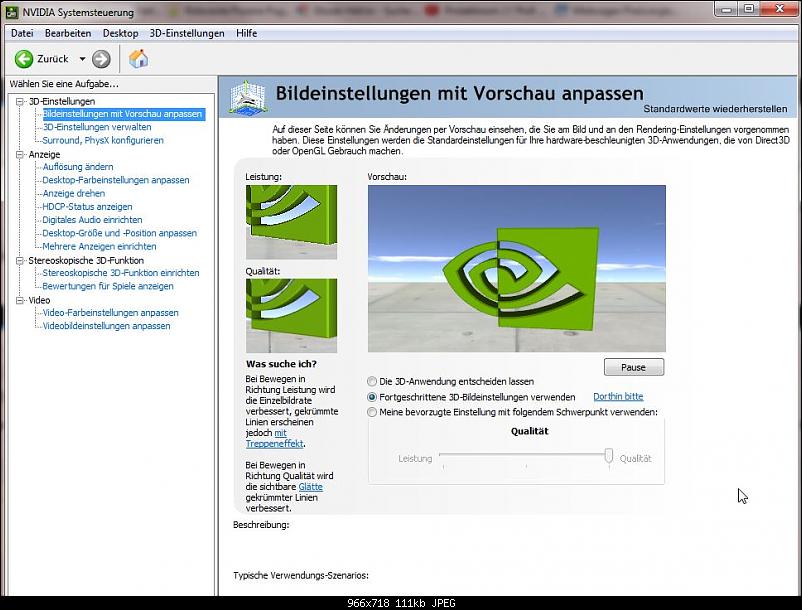Image resolution: width=802 pixels, height=610 pixels.
Task: Open the Datei menu
Action: coord(22,33)
